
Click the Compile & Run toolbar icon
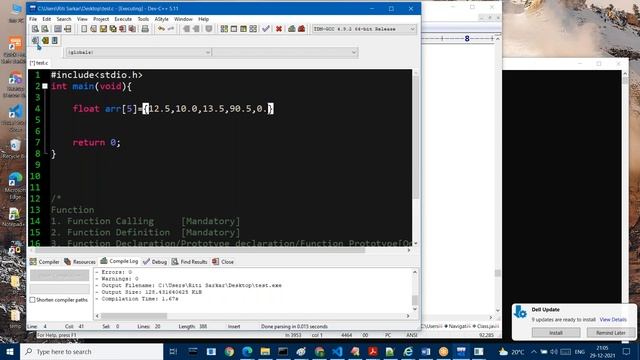243,29
